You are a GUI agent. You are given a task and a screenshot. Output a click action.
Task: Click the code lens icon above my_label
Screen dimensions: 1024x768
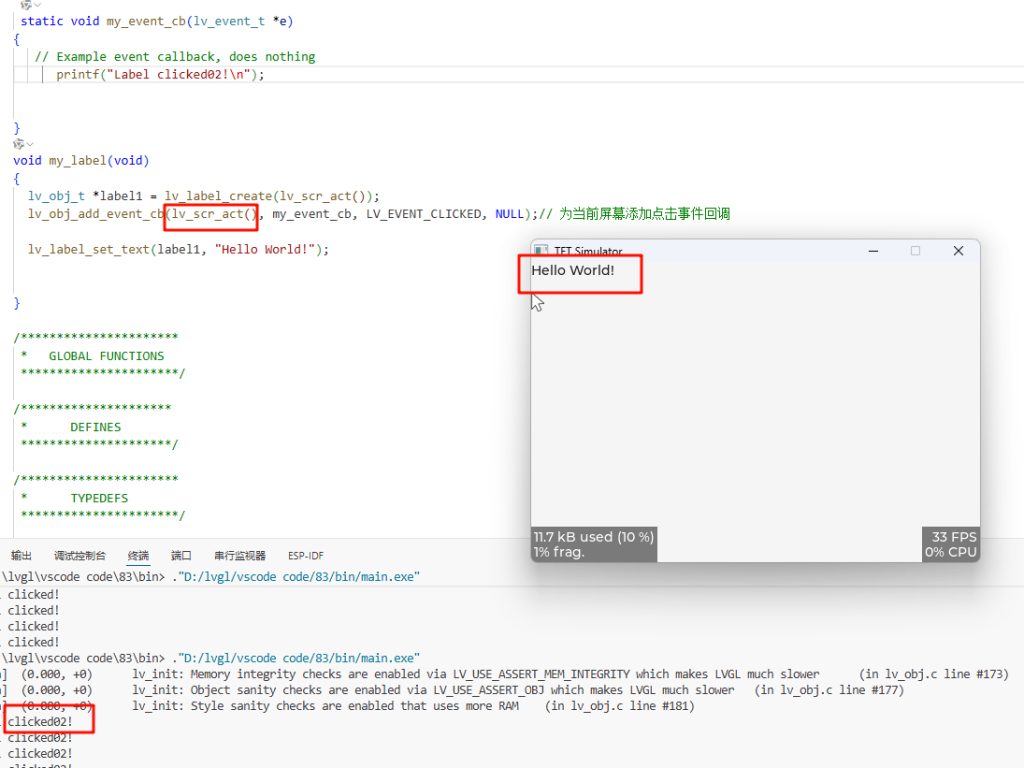coord(17,145)
